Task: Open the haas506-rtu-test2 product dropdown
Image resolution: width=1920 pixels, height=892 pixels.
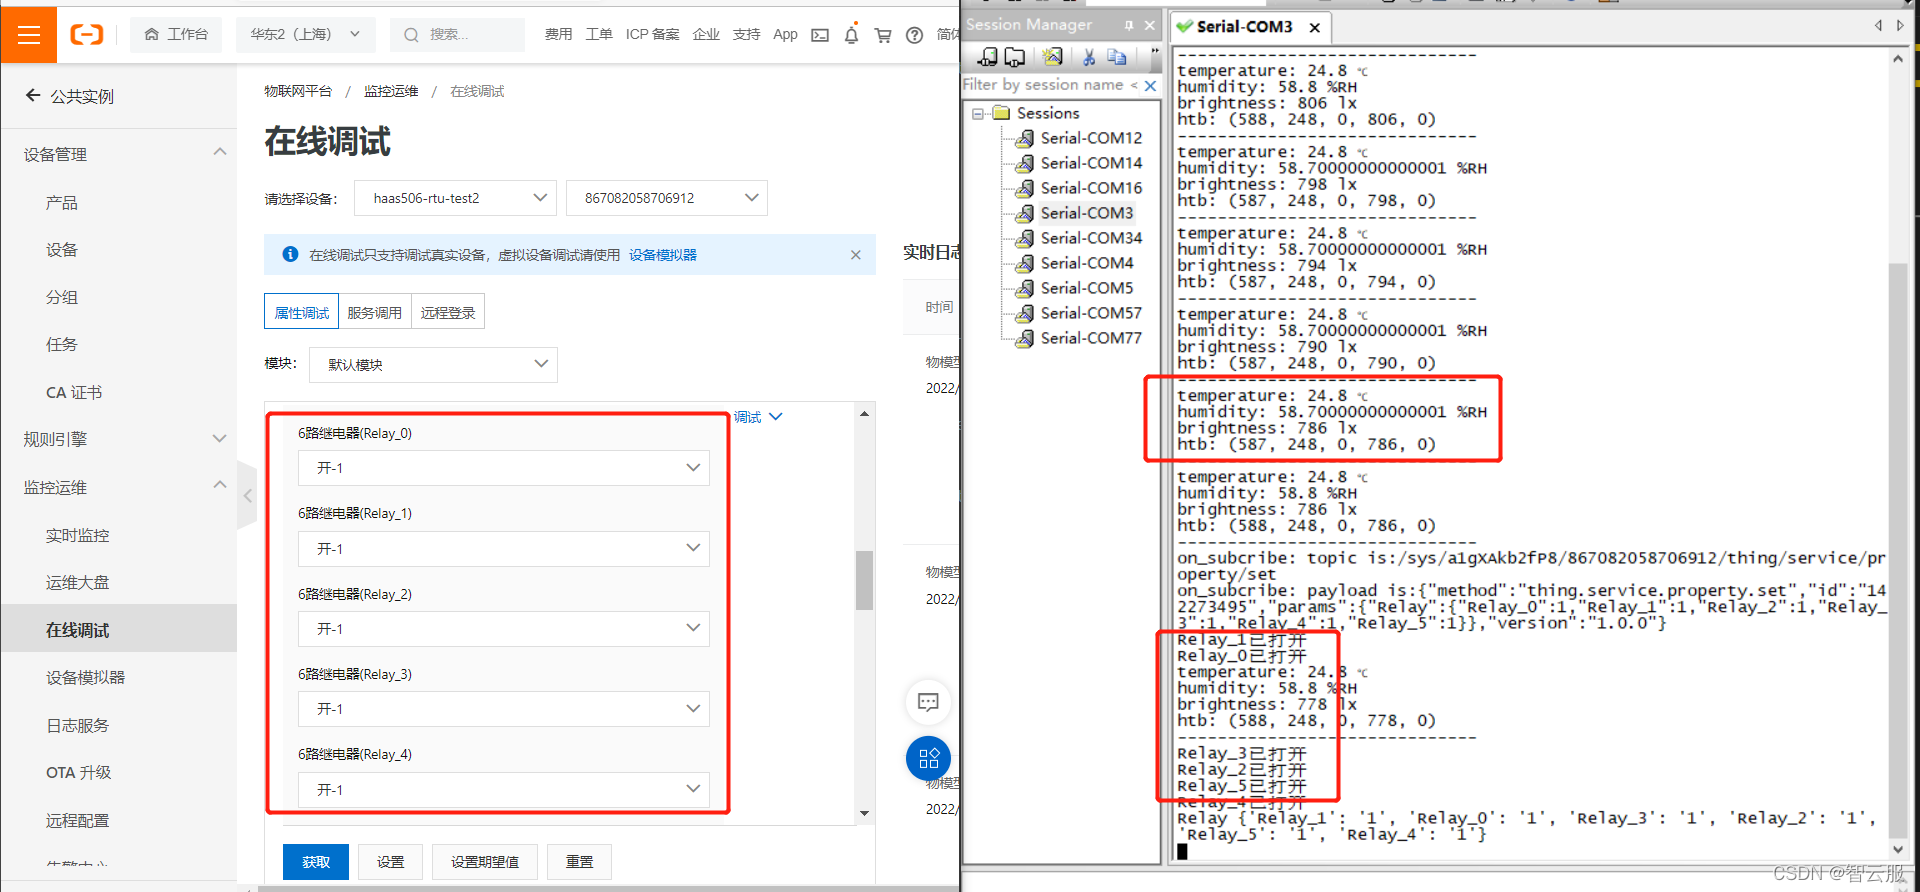Action: [x=455, y=198]
